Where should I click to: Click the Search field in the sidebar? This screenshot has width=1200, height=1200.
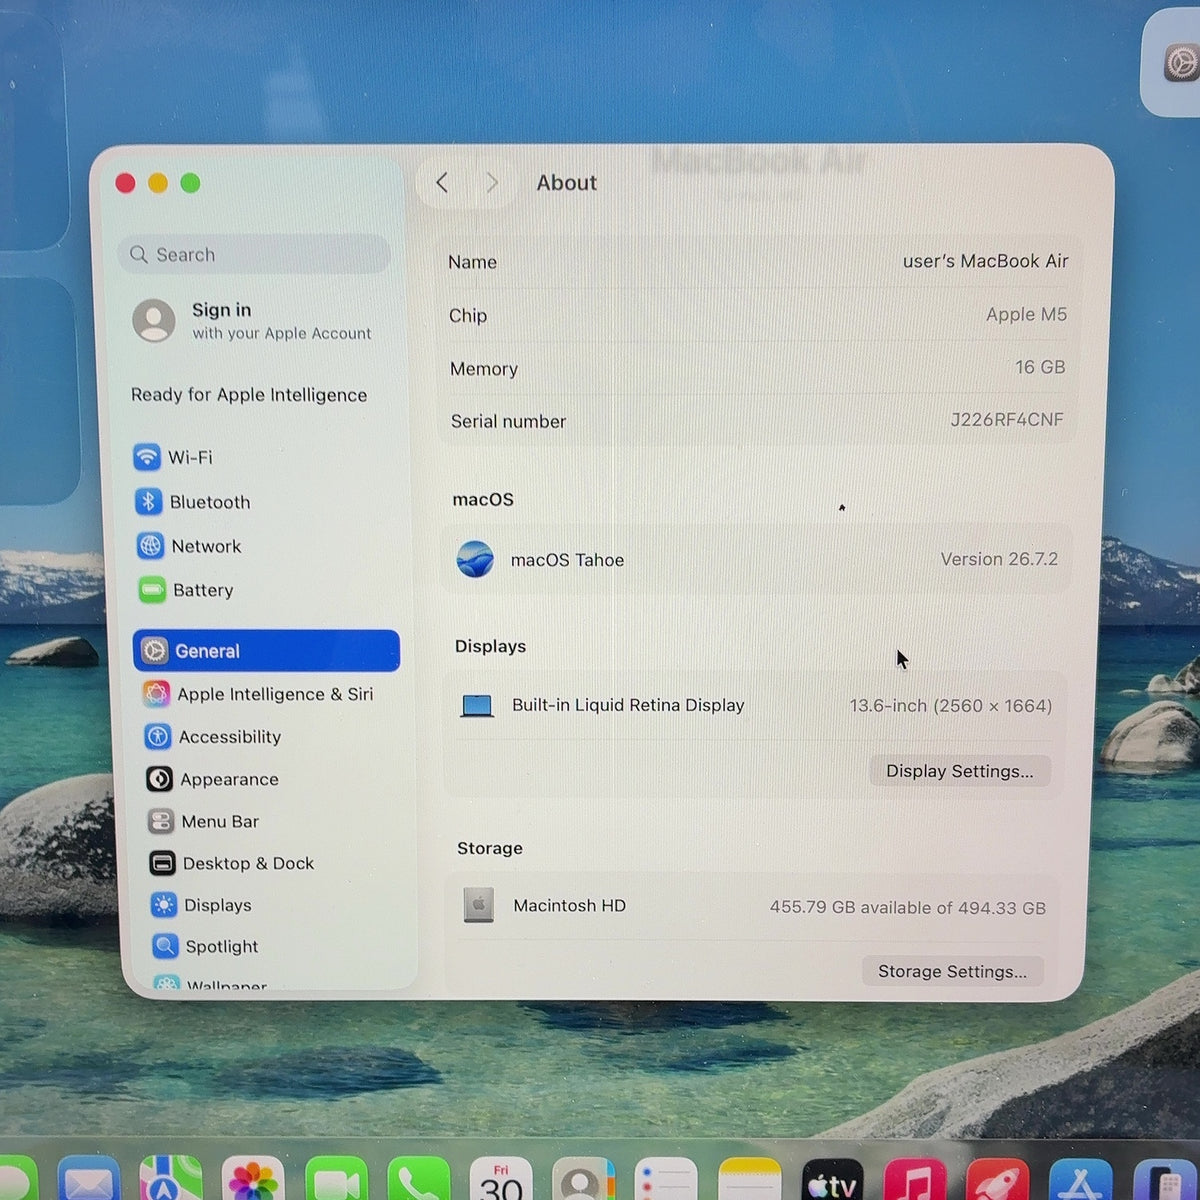coord(254,255)
